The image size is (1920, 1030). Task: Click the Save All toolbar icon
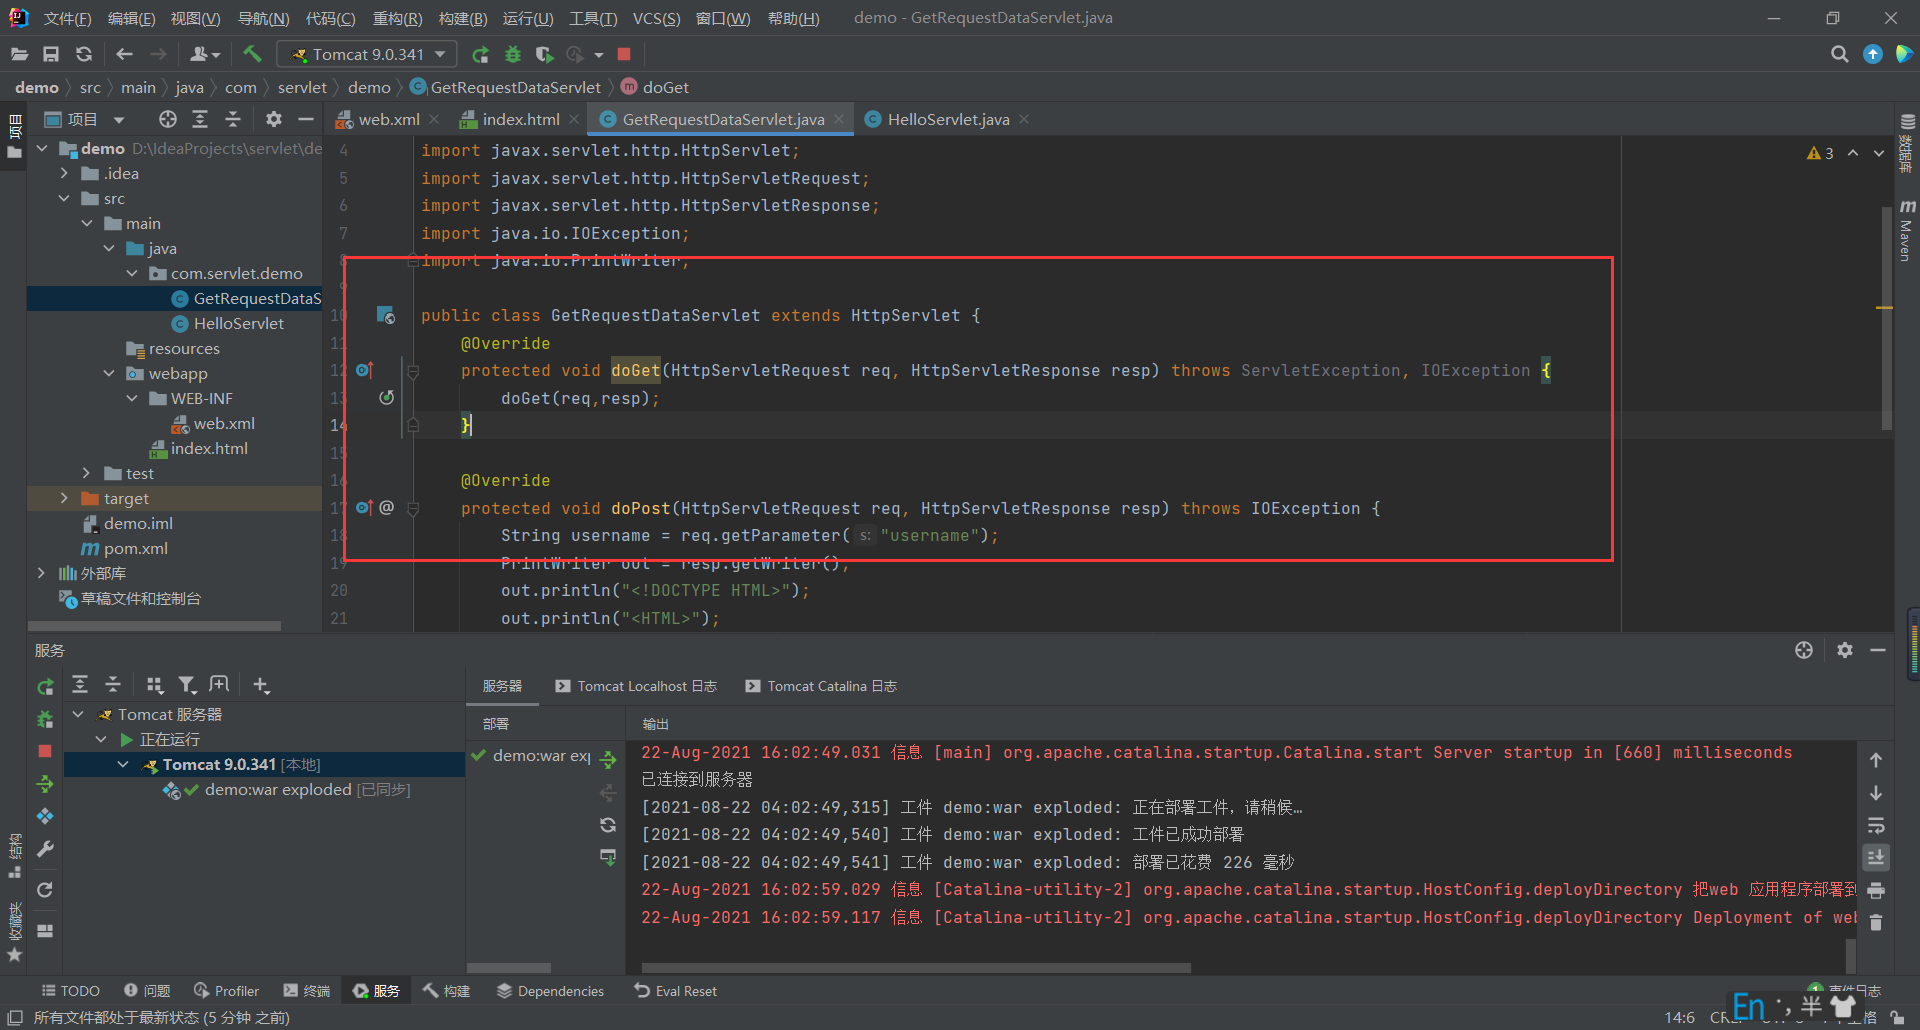(x=51, y=54)
